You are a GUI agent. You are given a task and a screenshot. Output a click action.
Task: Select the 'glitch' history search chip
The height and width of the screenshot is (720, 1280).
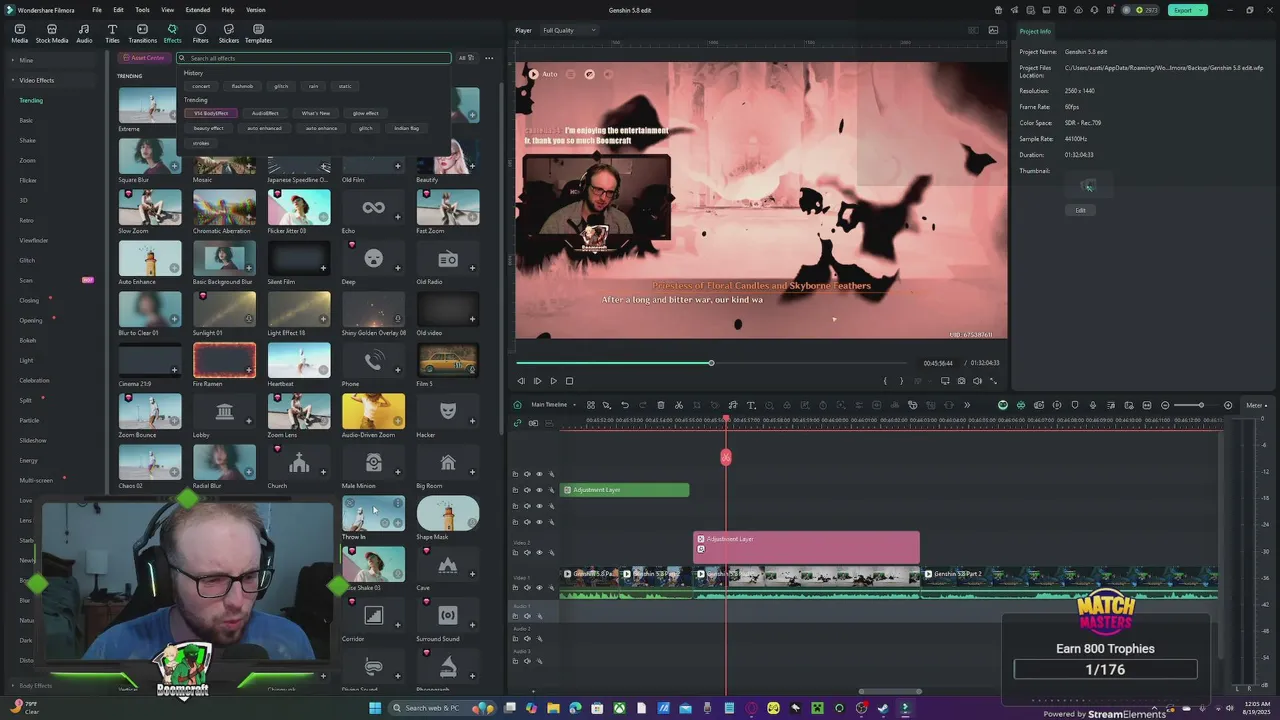281,86
